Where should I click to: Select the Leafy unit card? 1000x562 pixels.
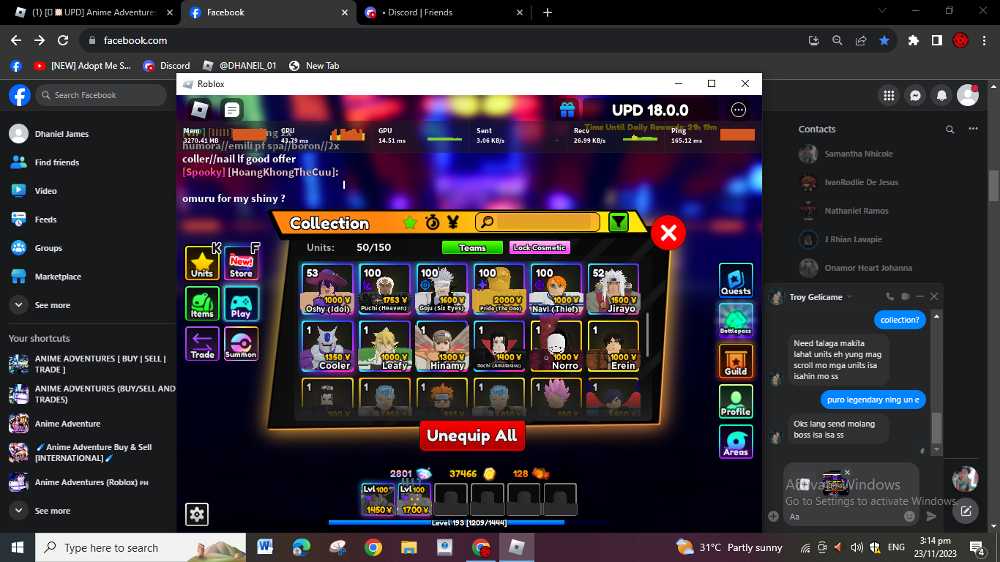(384, 346)
